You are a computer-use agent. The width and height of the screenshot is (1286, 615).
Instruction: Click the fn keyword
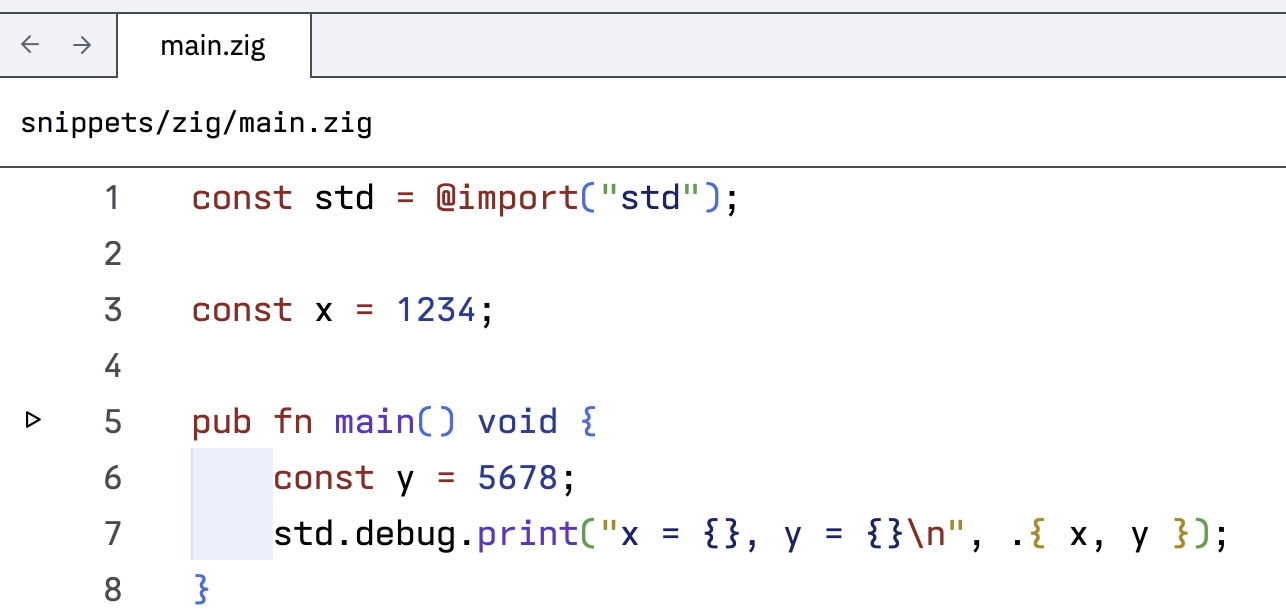tap(293, 422)
